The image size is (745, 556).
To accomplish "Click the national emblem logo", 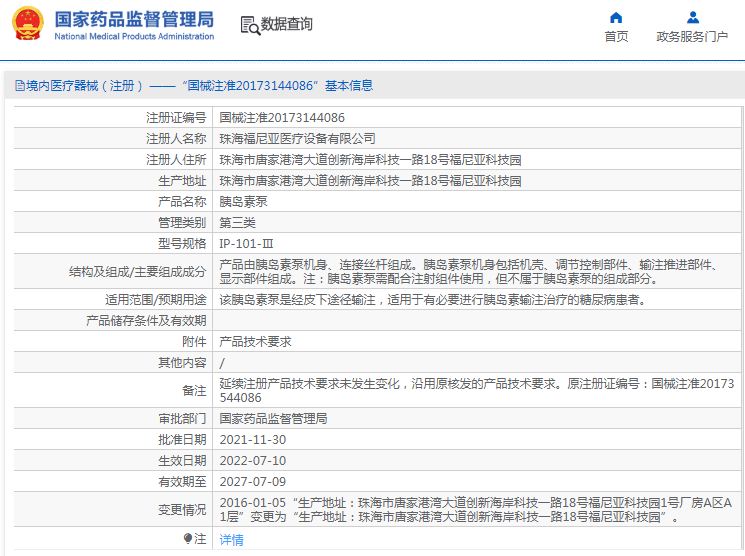I will click(28, 24).
